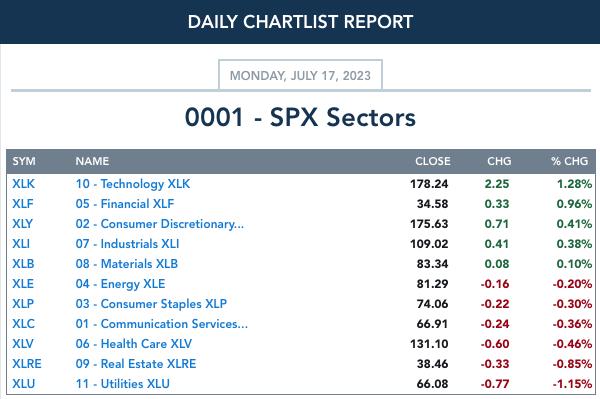Screen dimensions: 600x399
Task: Click the XLV symbol link
Action: (23, 344)
